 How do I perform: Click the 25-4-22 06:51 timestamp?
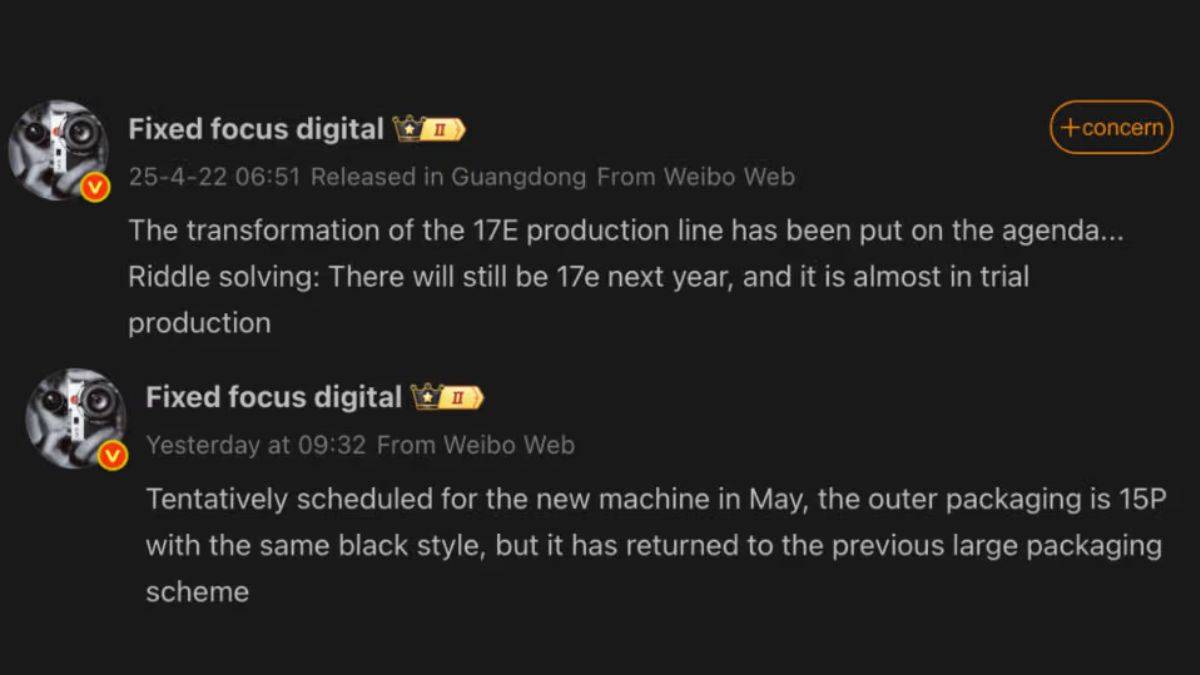tap(214, 177)
